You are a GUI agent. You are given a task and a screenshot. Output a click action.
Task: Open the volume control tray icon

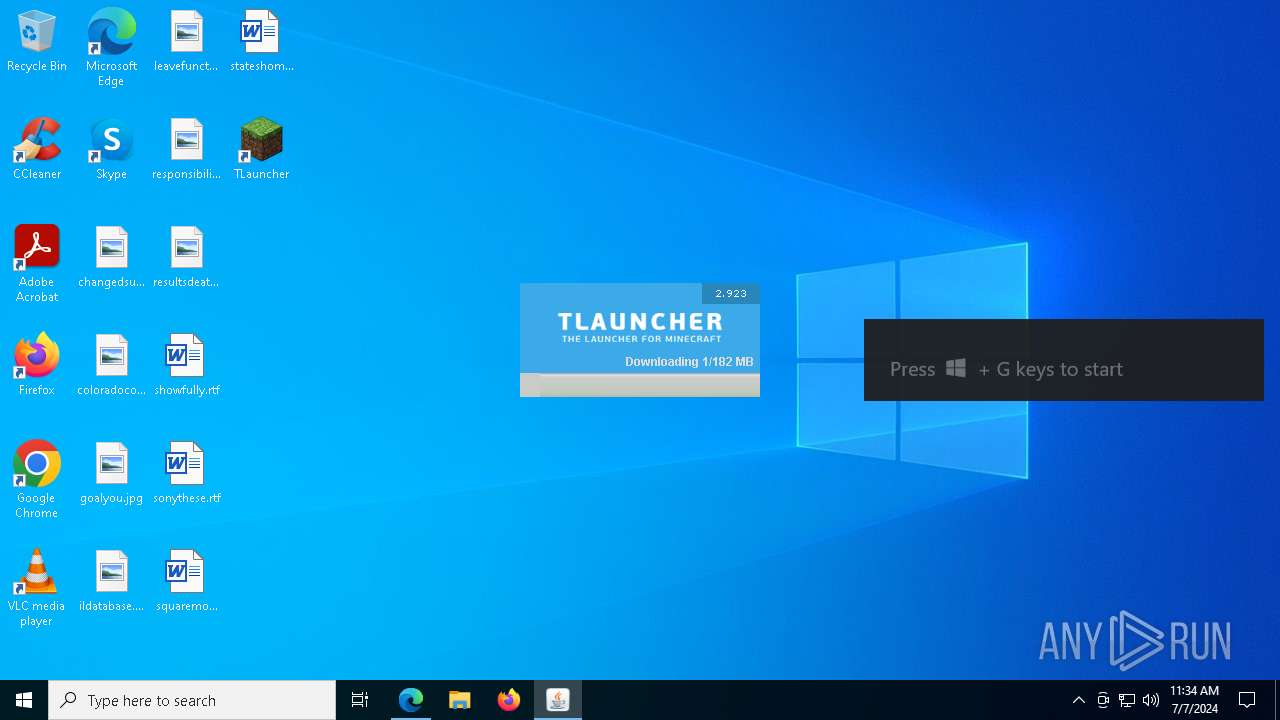pyautogui.click(x=1151, y=700)
